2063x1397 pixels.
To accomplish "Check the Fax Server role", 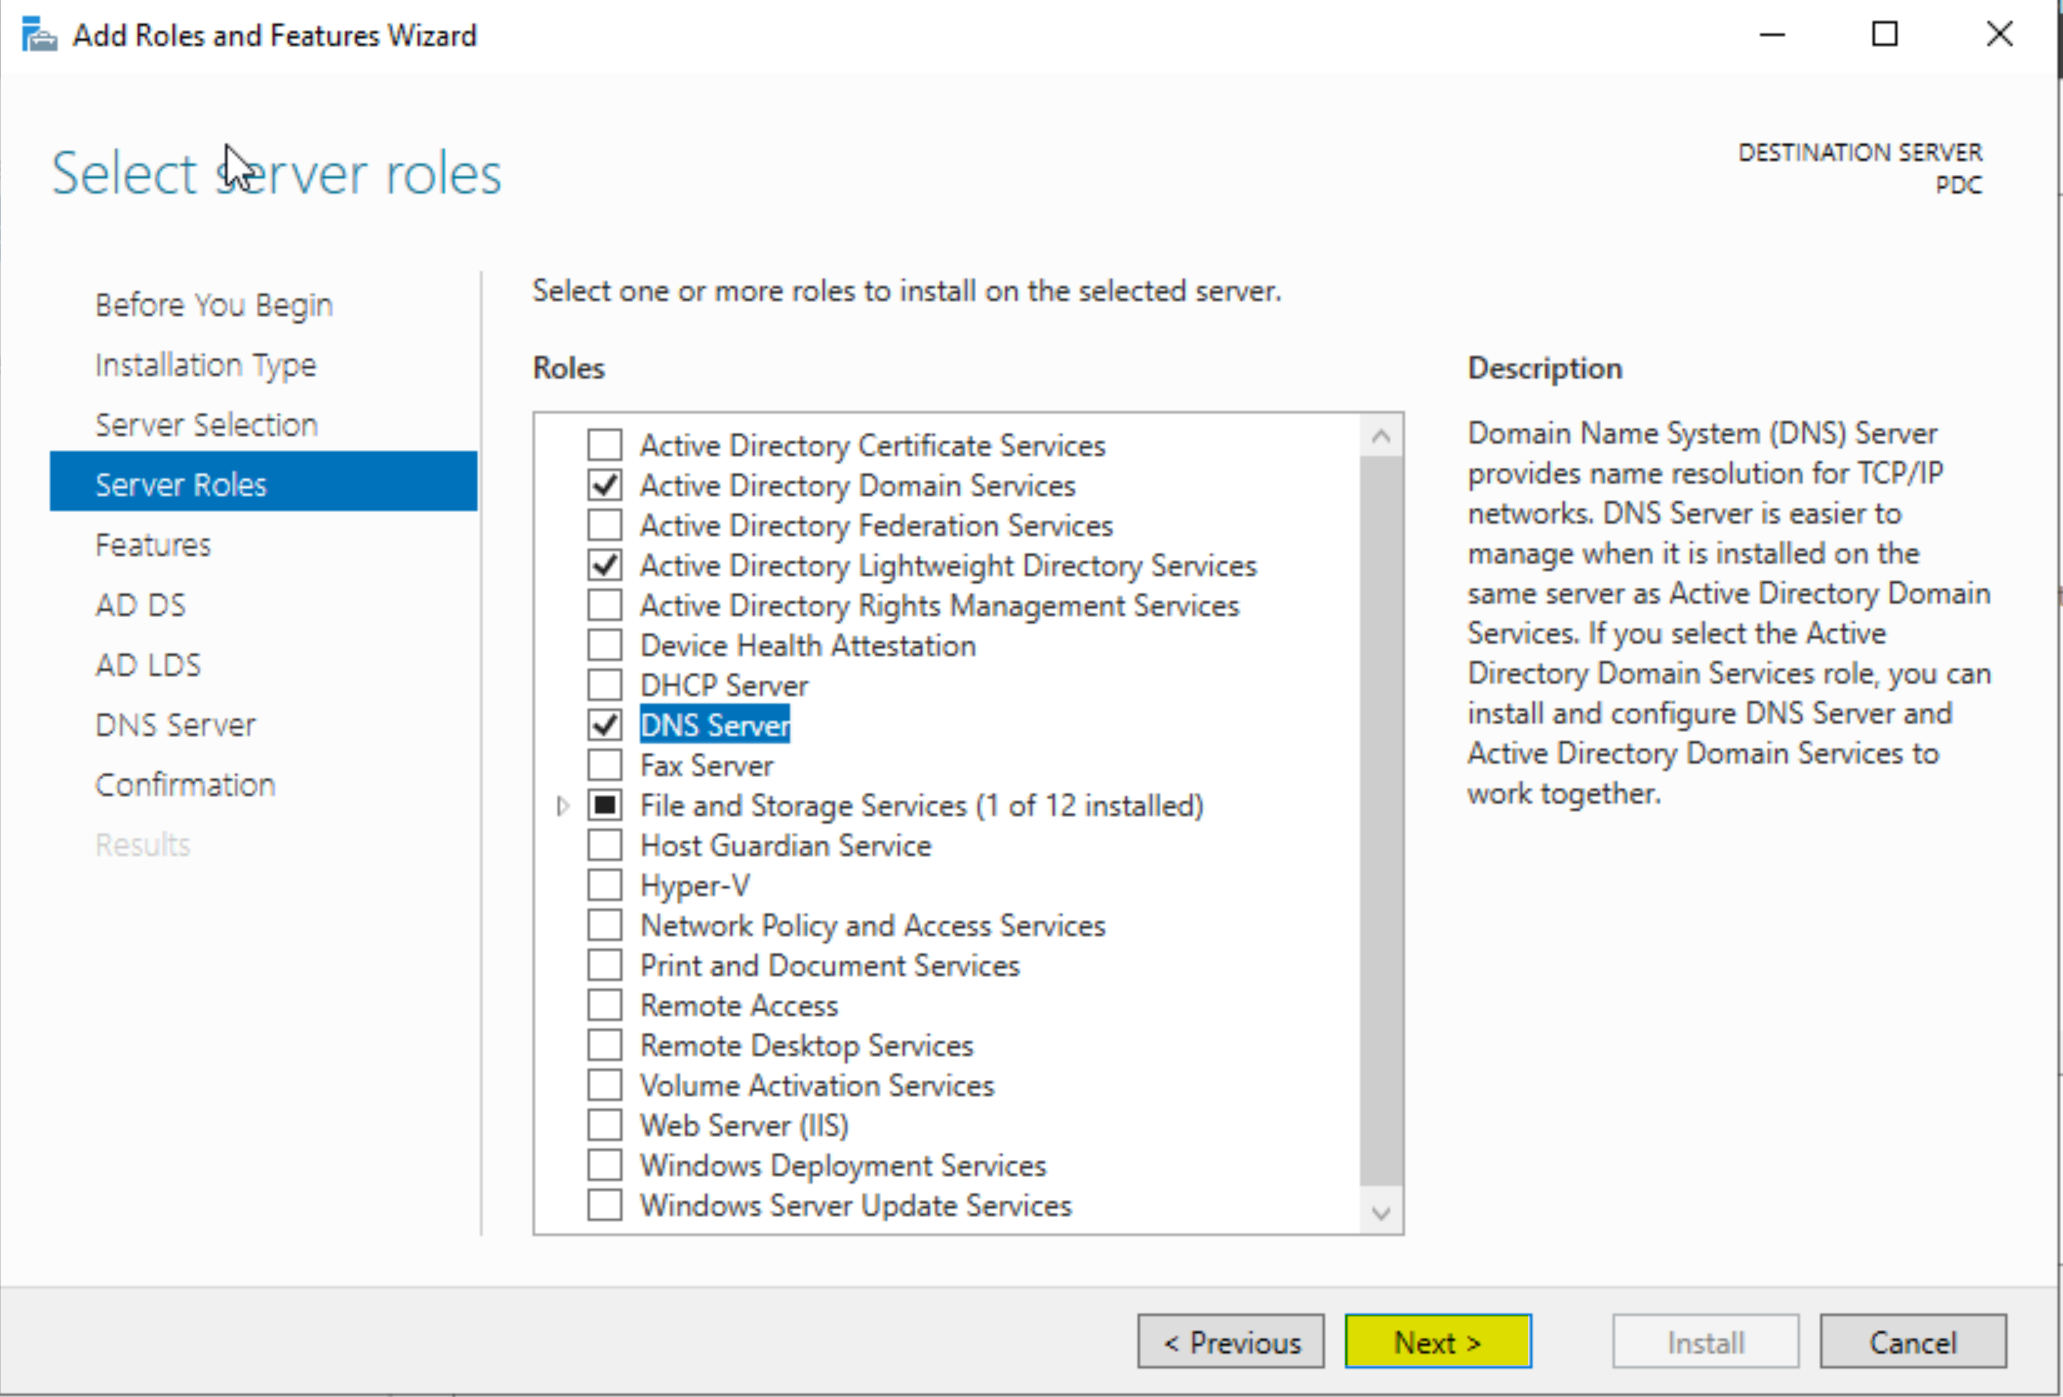I will point(605,765).
